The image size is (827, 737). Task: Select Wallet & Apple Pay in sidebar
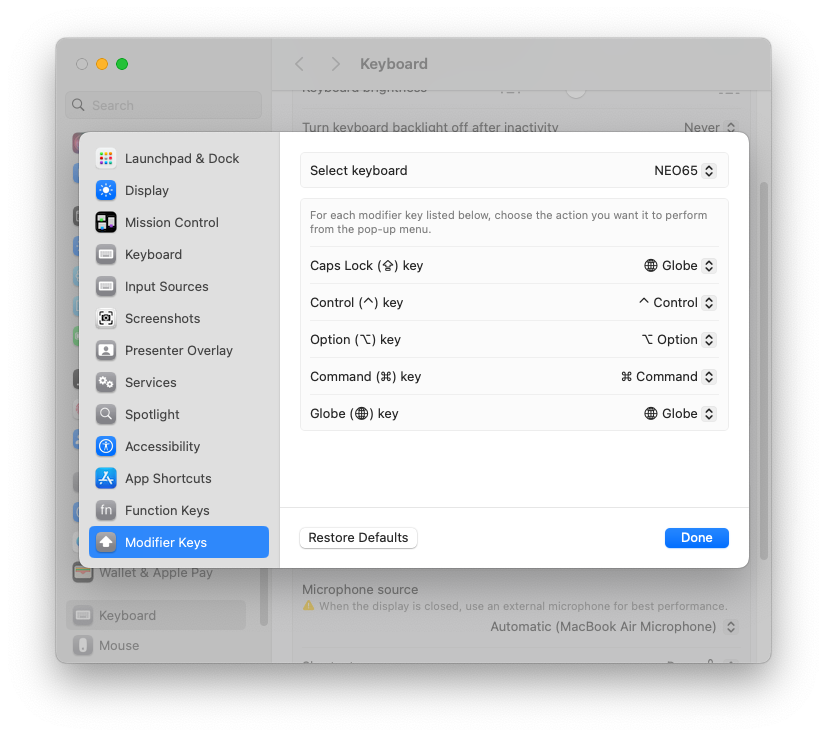(156, 573)
